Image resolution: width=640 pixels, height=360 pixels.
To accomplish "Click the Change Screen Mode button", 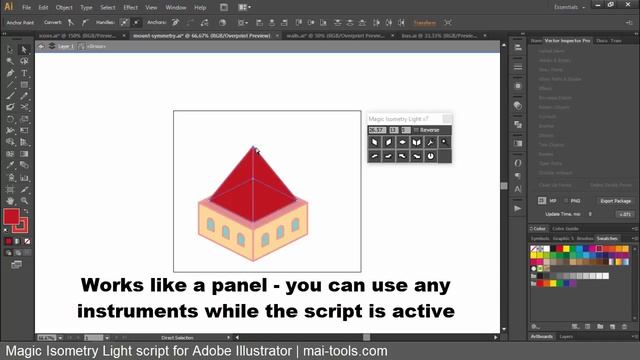I will point(16,265).
